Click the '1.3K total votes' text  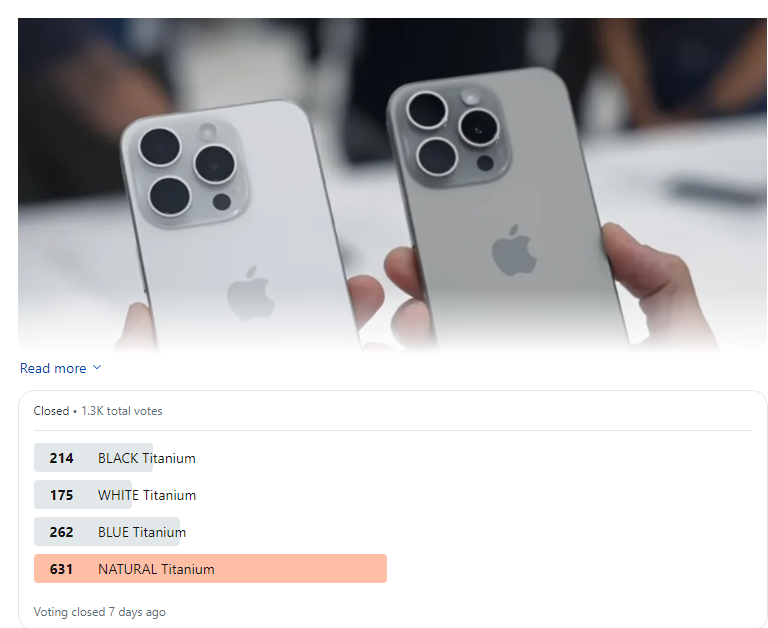click(x=121, y=411)
